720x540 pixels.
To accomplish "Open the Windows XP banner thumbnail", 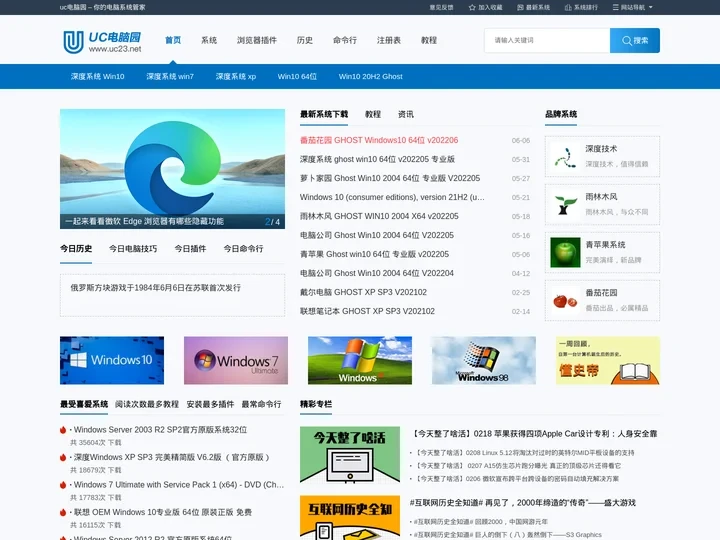I will coord(360,360).
